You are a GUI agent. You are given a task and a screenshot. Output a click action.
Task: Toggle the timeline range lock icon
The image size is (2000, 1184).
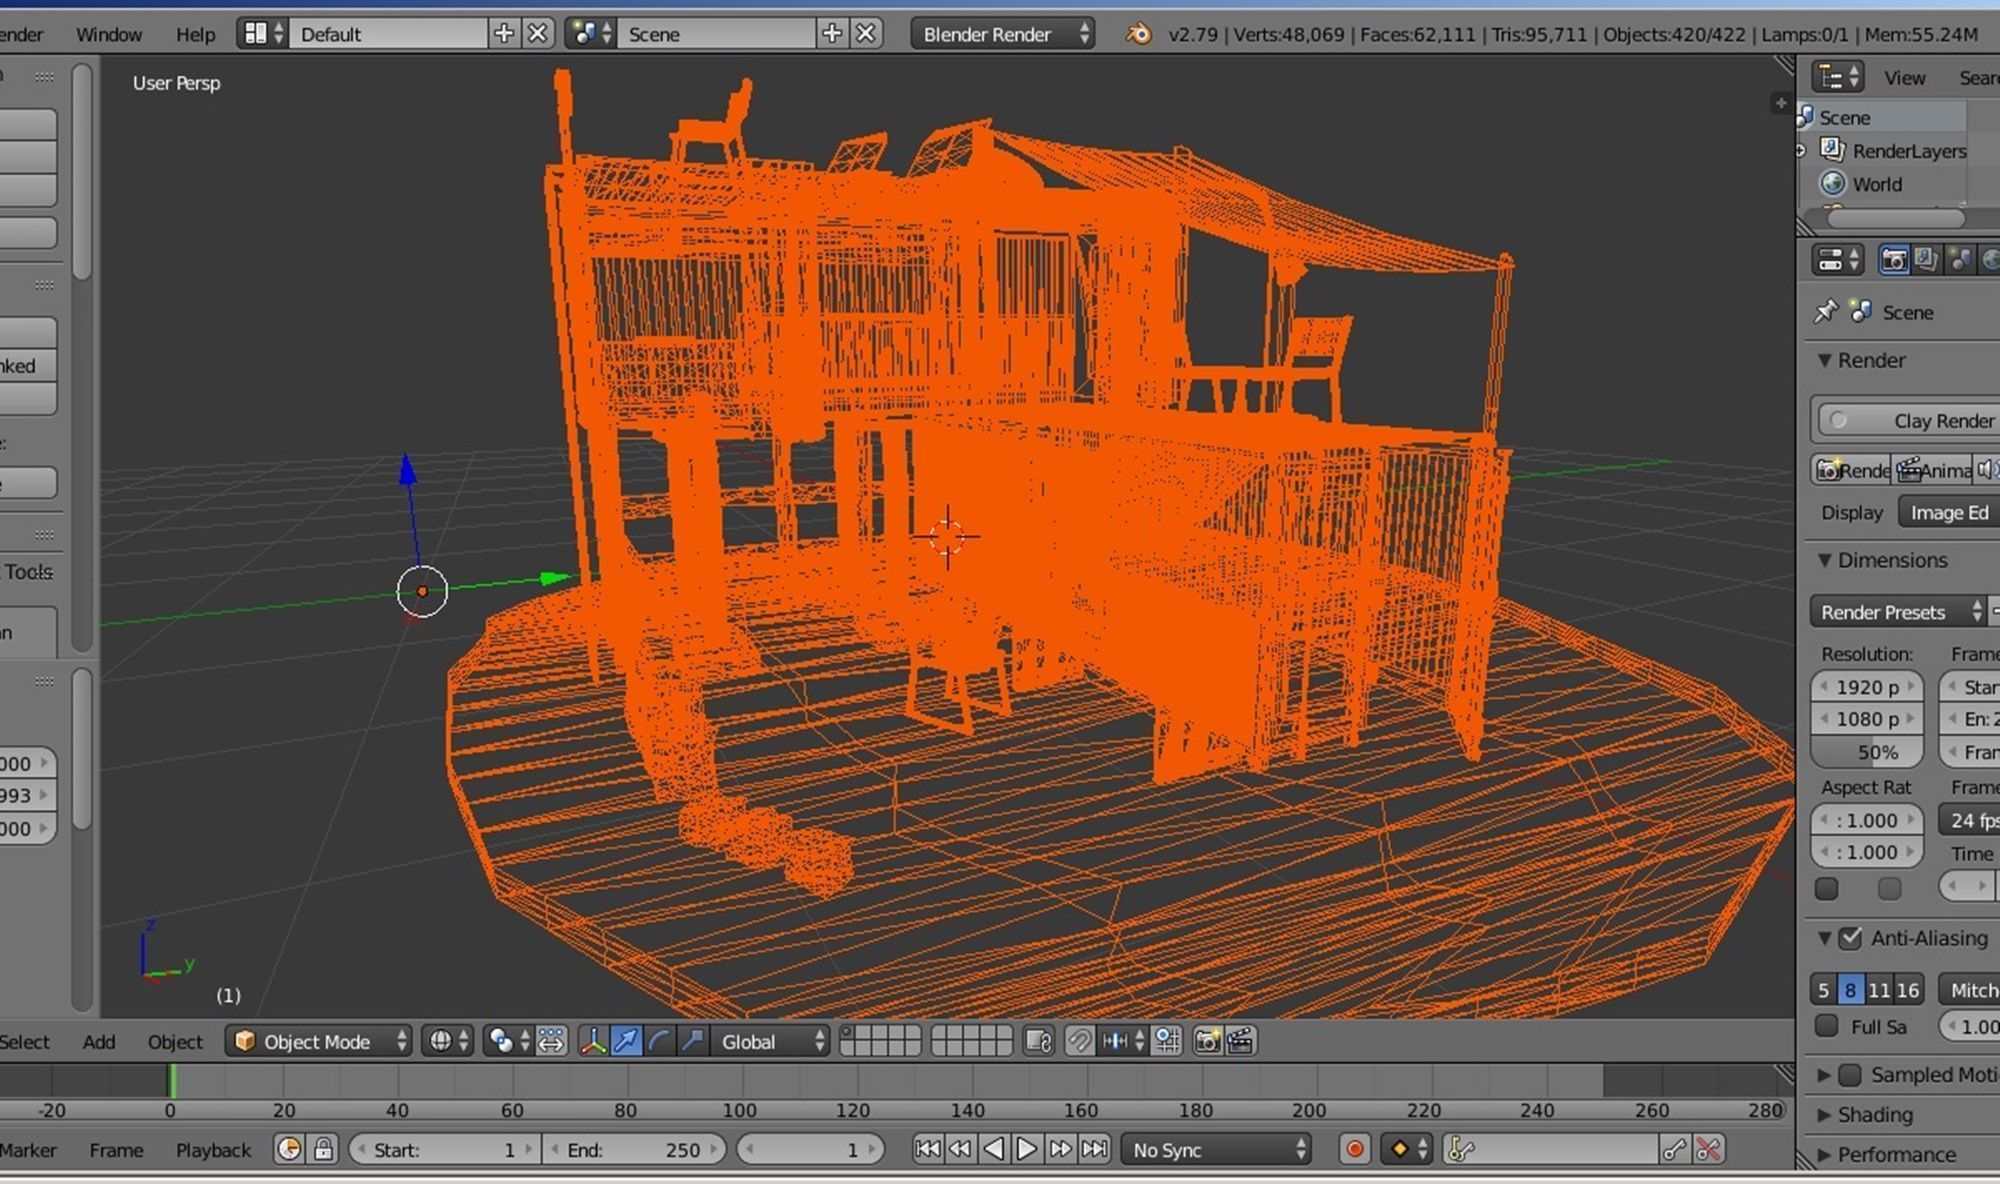point(323,1149)
